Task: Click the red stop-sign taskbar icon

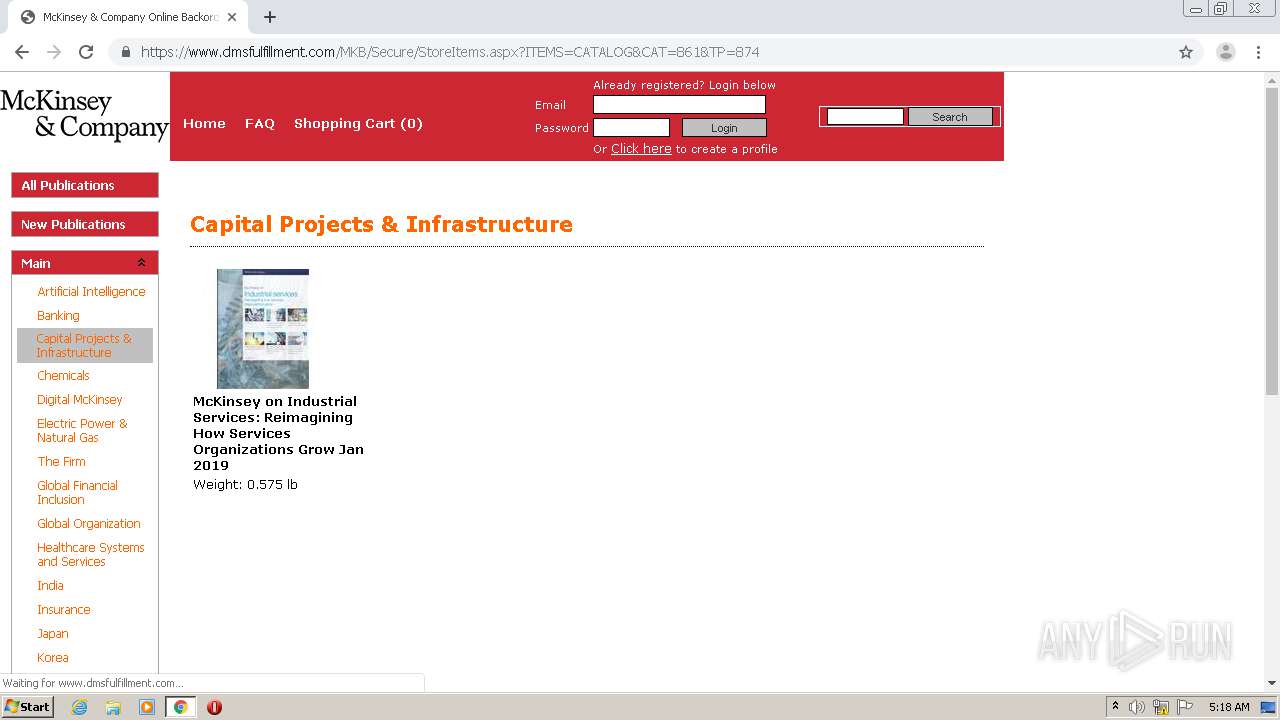Action: point(214,707)
